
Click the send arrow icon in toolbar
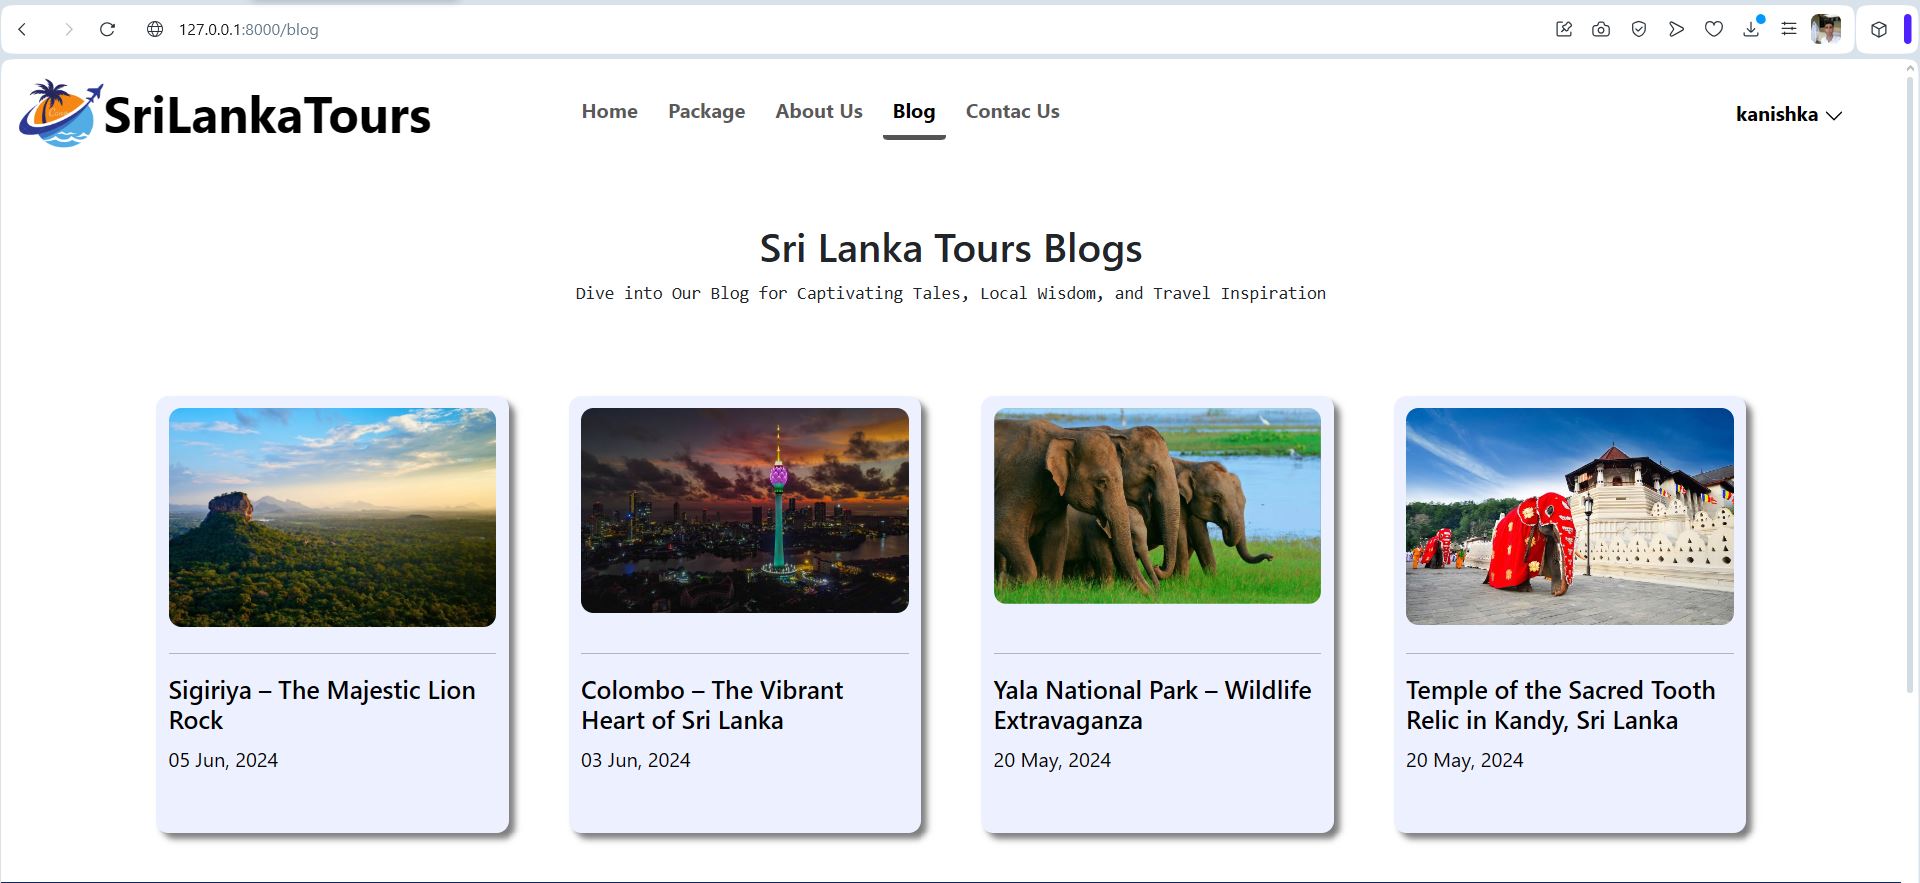point(1676,29)
